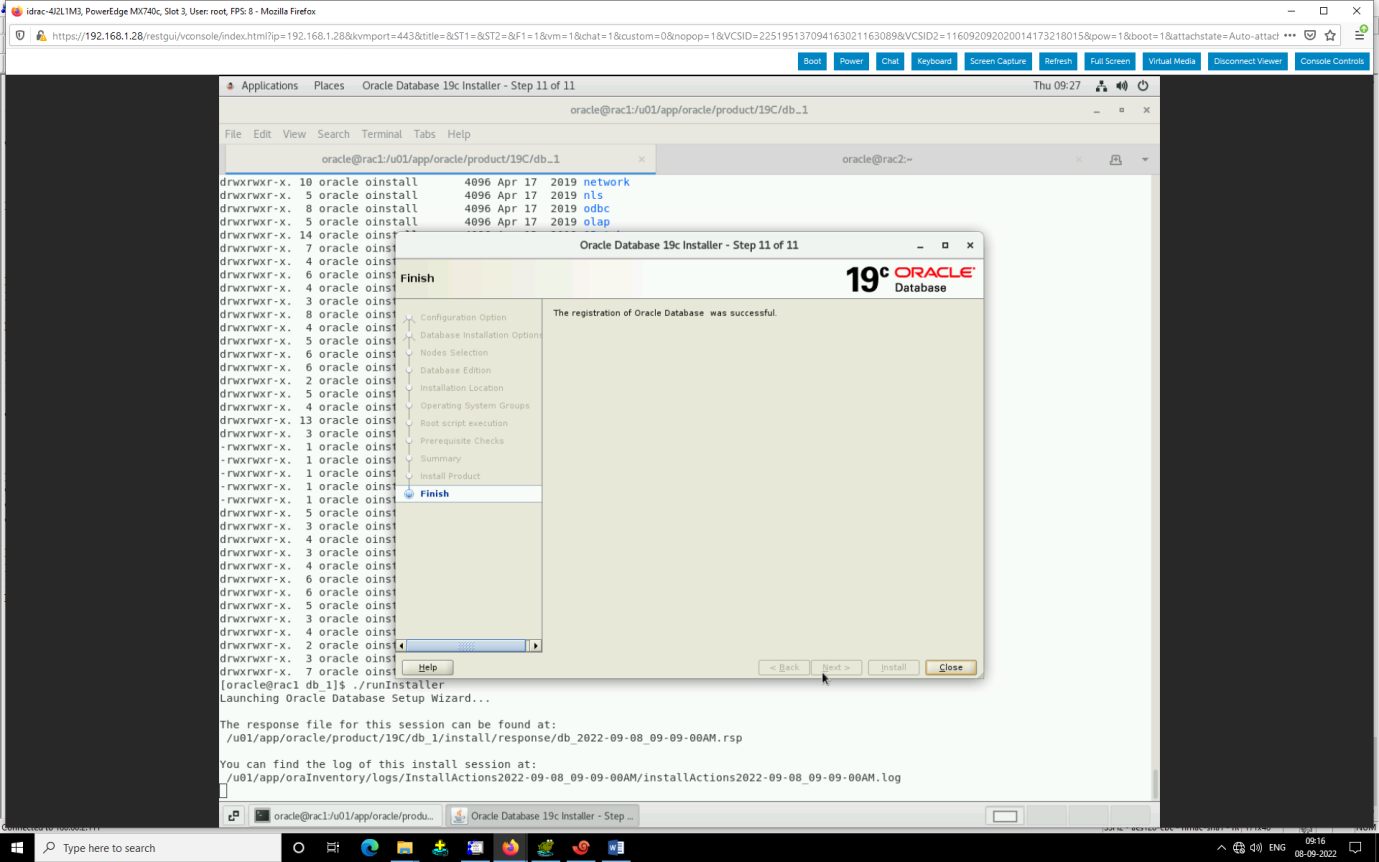1379x862 pixels.
Task: Switch to the oracle@rac2 terminal tab
Action: (x=876, y=159)
